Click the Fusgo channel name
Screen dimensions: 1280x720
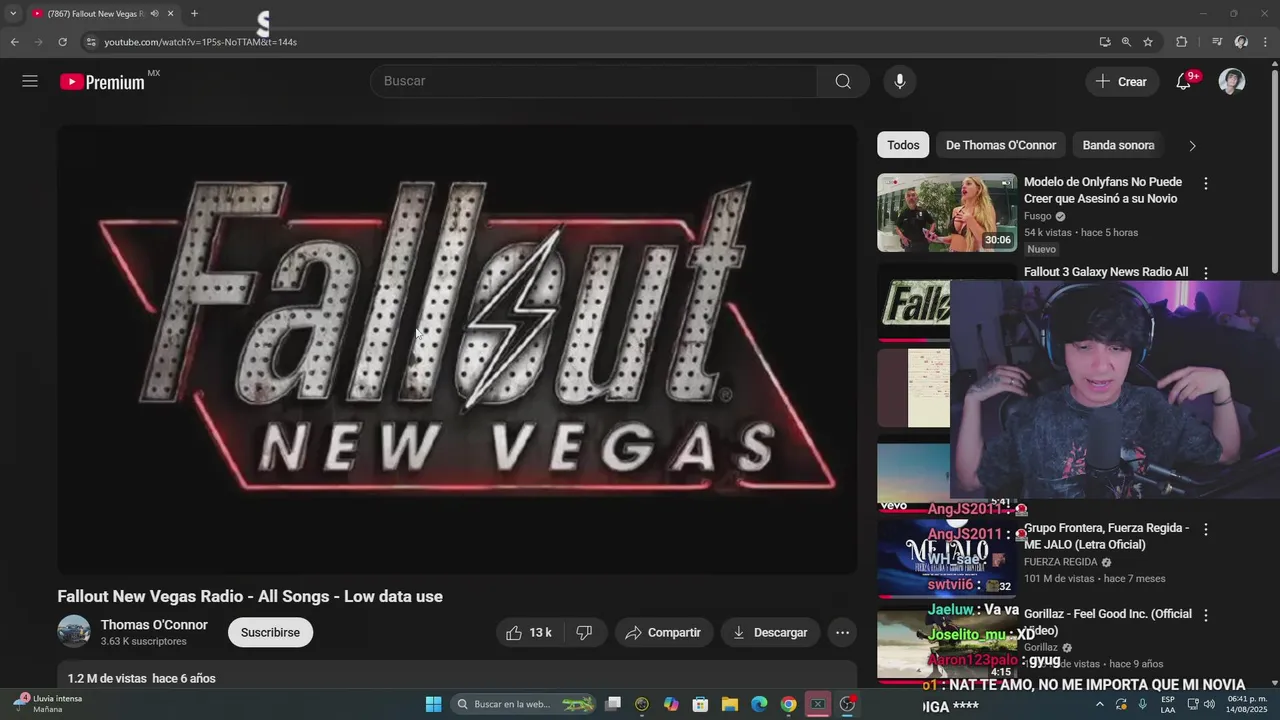click(x=1038, y=216)
